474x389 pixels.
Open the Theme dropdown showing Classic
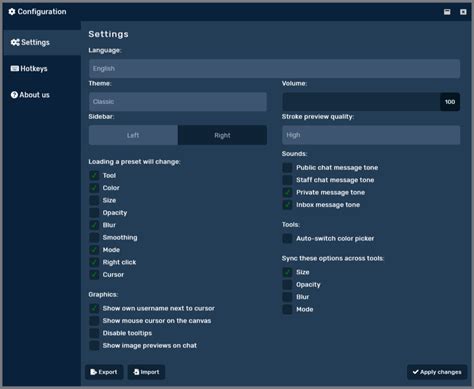click(x=178, y=102)
